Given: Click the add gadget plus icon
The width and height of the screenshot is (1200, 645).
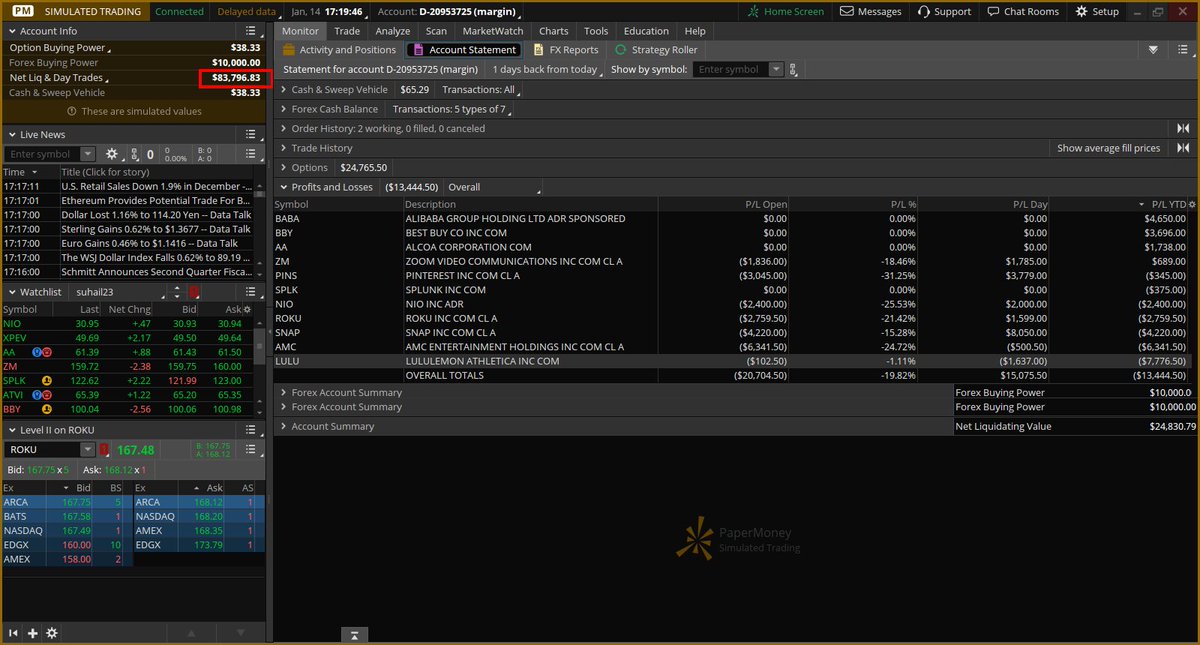Looking at the screenshot, I should [33, 633].
